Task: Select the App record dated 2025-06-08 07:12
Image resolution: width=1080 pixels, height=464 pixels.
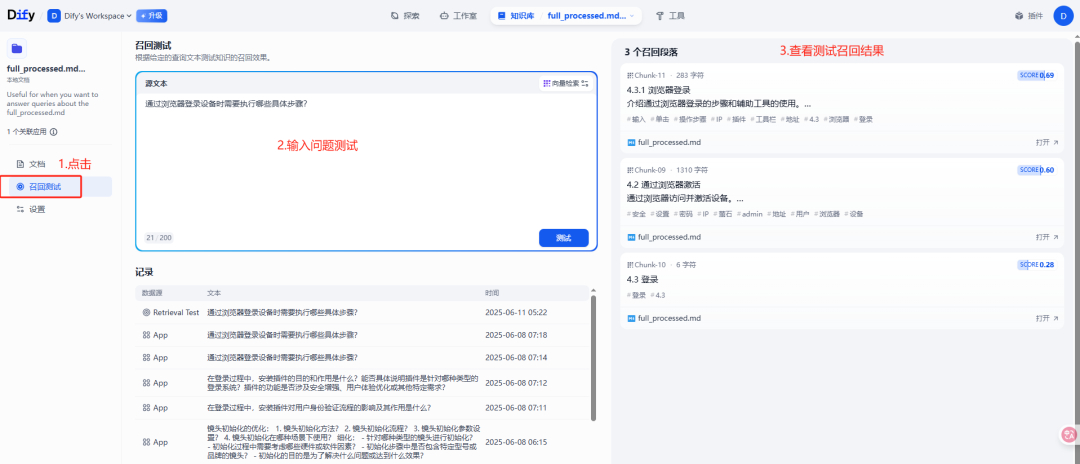Action: 362,383
